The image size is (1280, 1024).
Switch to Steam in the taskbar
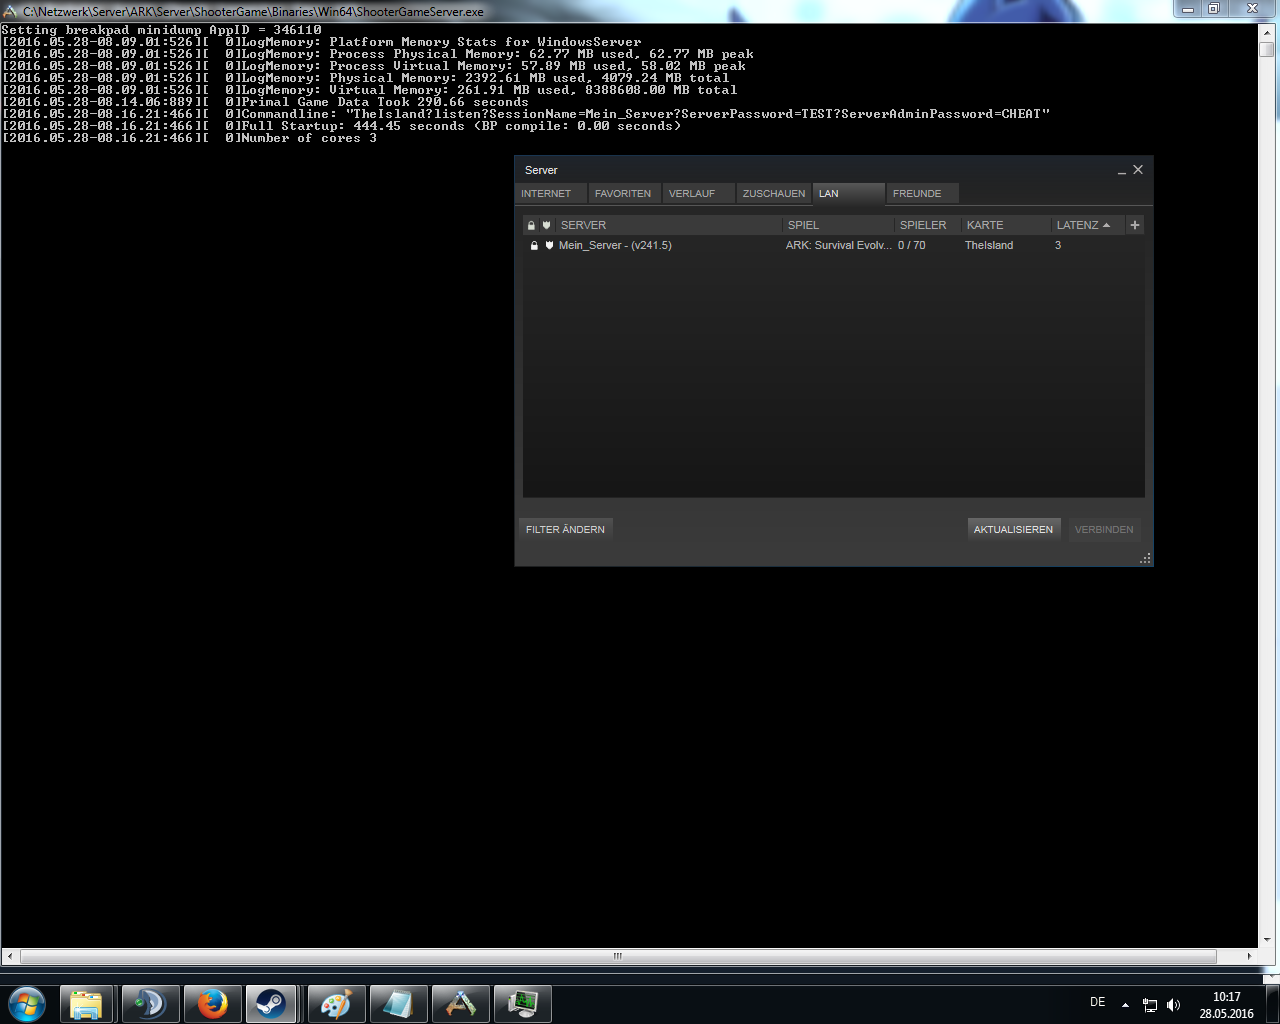(271, 1004)
